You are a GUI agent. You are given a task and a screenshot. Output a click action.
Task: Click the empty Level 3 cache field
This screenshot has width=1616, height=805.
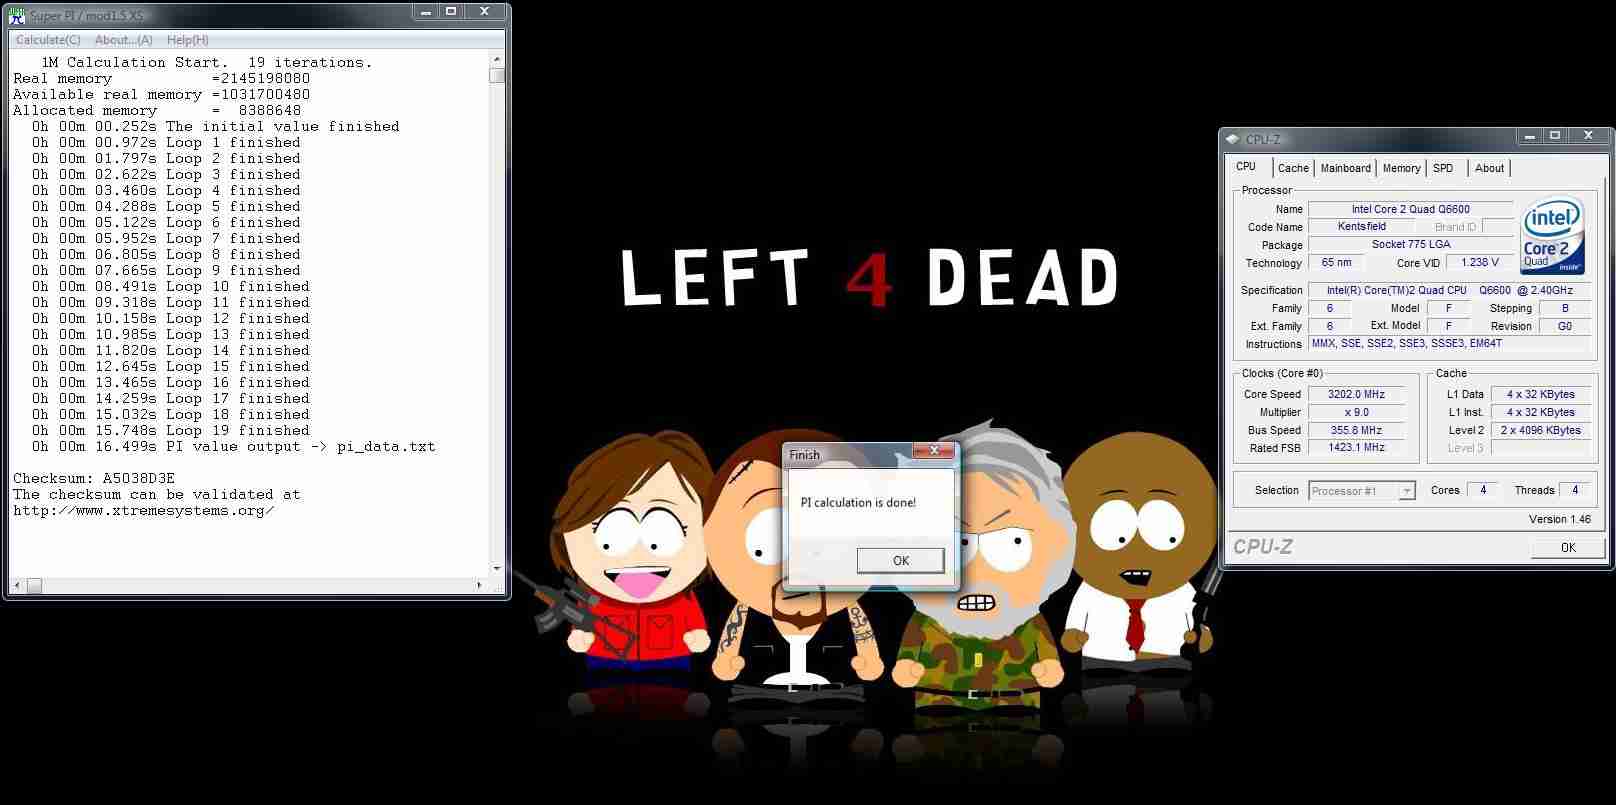(x=1540, y=448)
